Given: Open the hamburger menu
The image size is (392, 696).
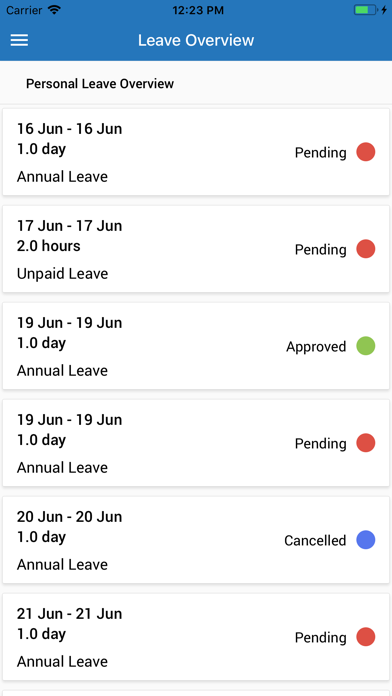Looking at the screenshot, I should tap(20, 40).
